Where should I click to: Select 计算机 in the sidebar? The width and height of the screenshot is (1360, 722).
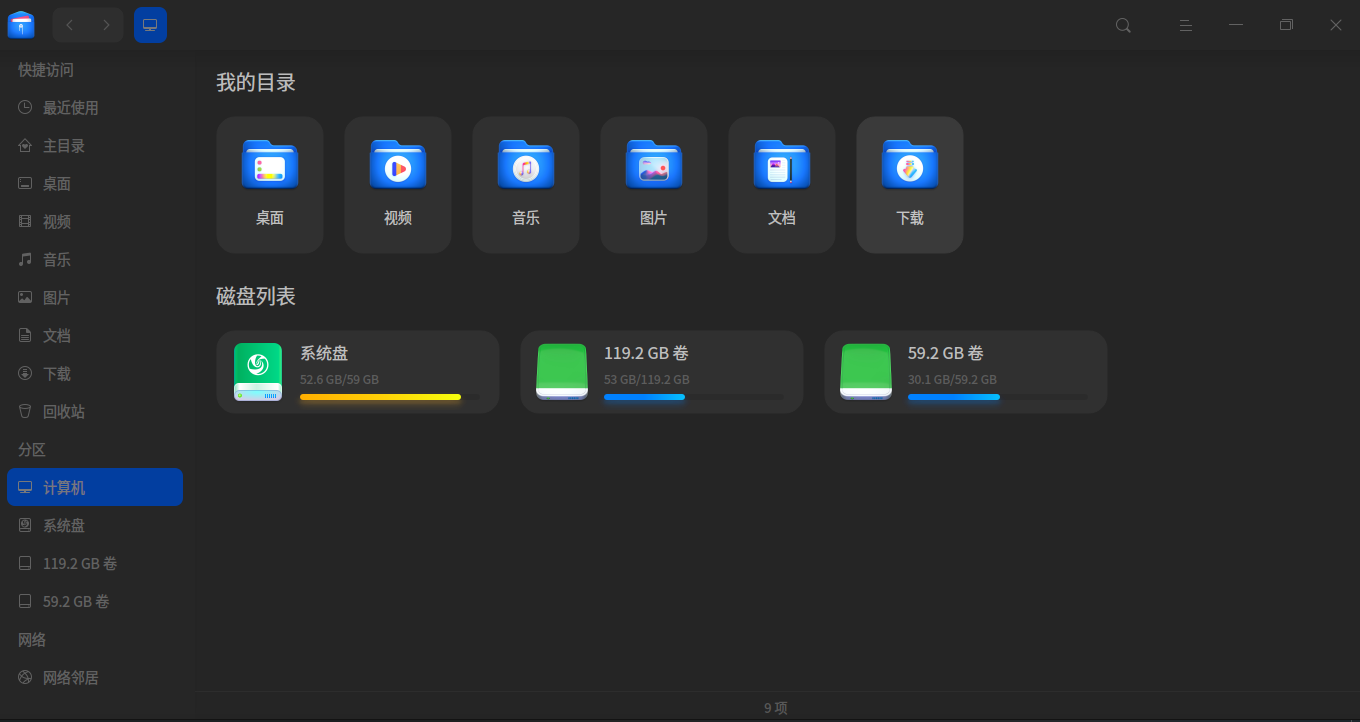coord(95,487)
